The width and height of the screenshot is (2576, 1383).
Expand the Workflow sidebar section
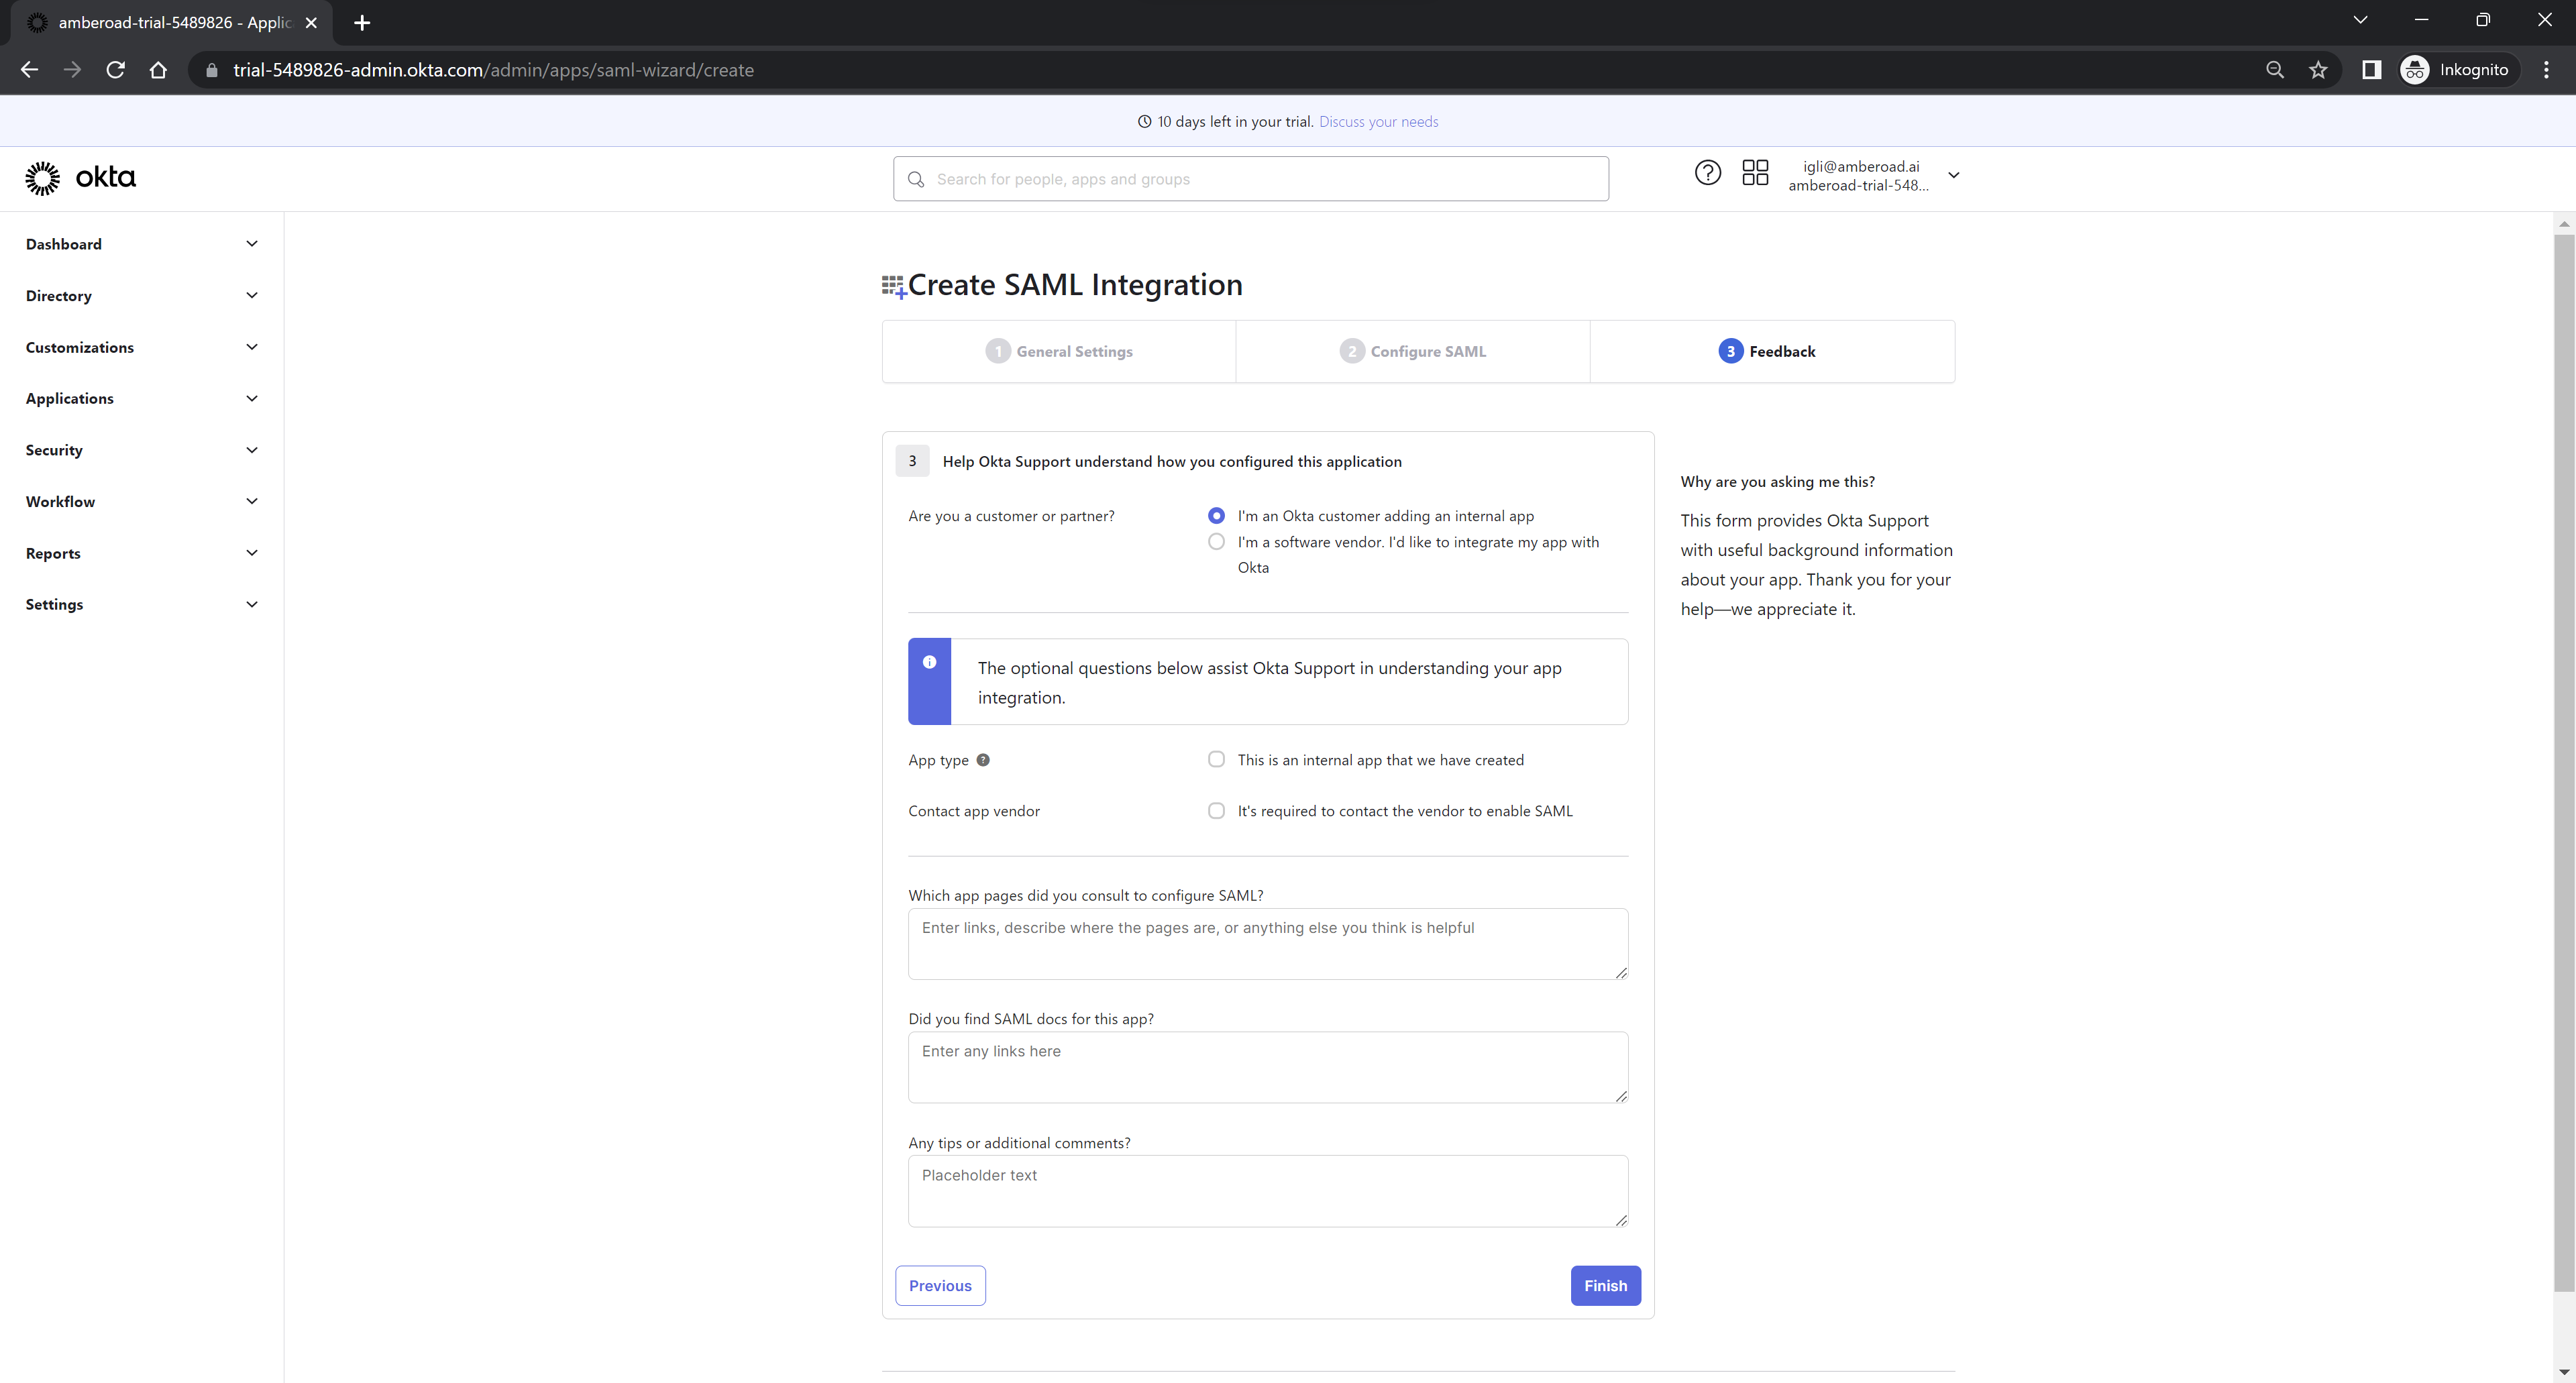142,501
